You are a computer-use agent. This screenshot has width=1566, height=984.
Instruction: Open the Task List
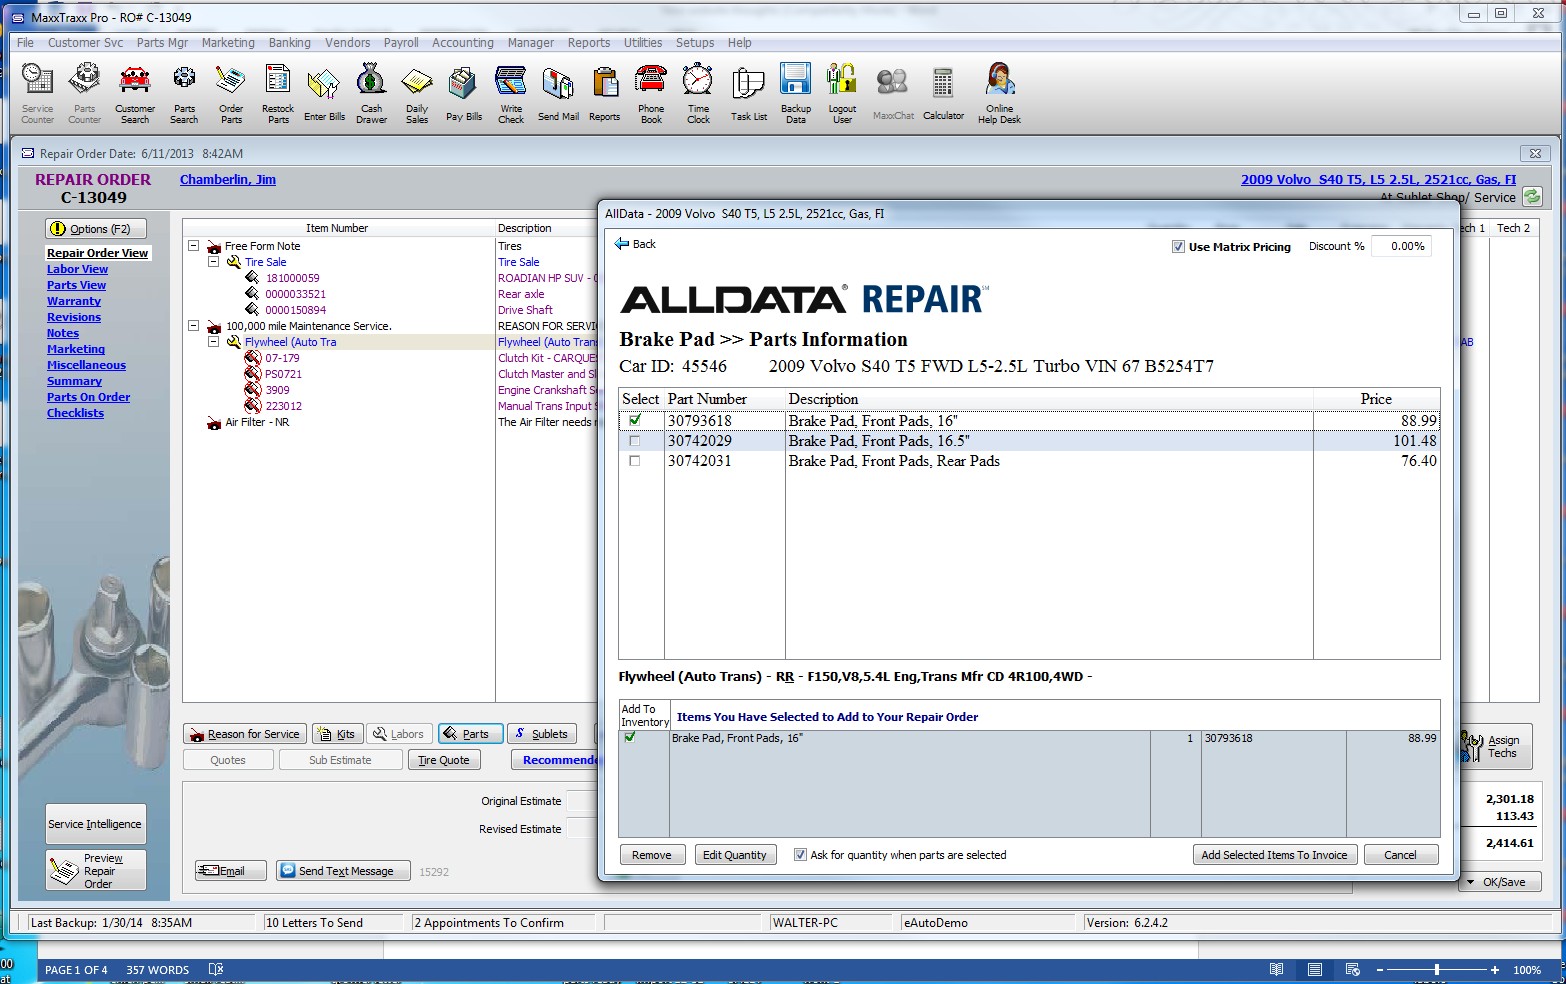(748, 95)
